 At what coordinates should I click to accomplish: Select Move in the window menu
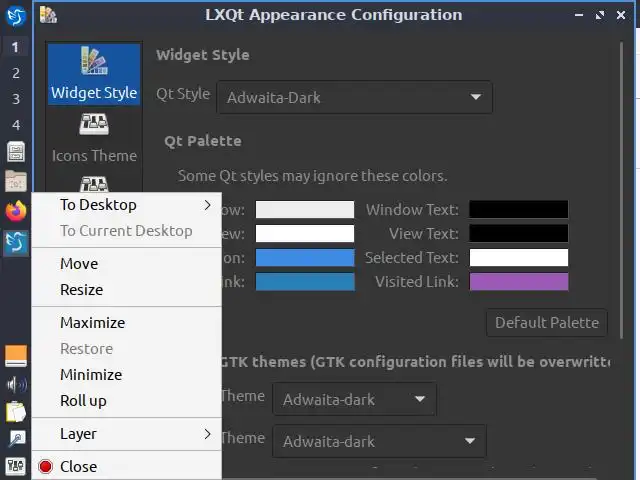(x=79, y=264)
